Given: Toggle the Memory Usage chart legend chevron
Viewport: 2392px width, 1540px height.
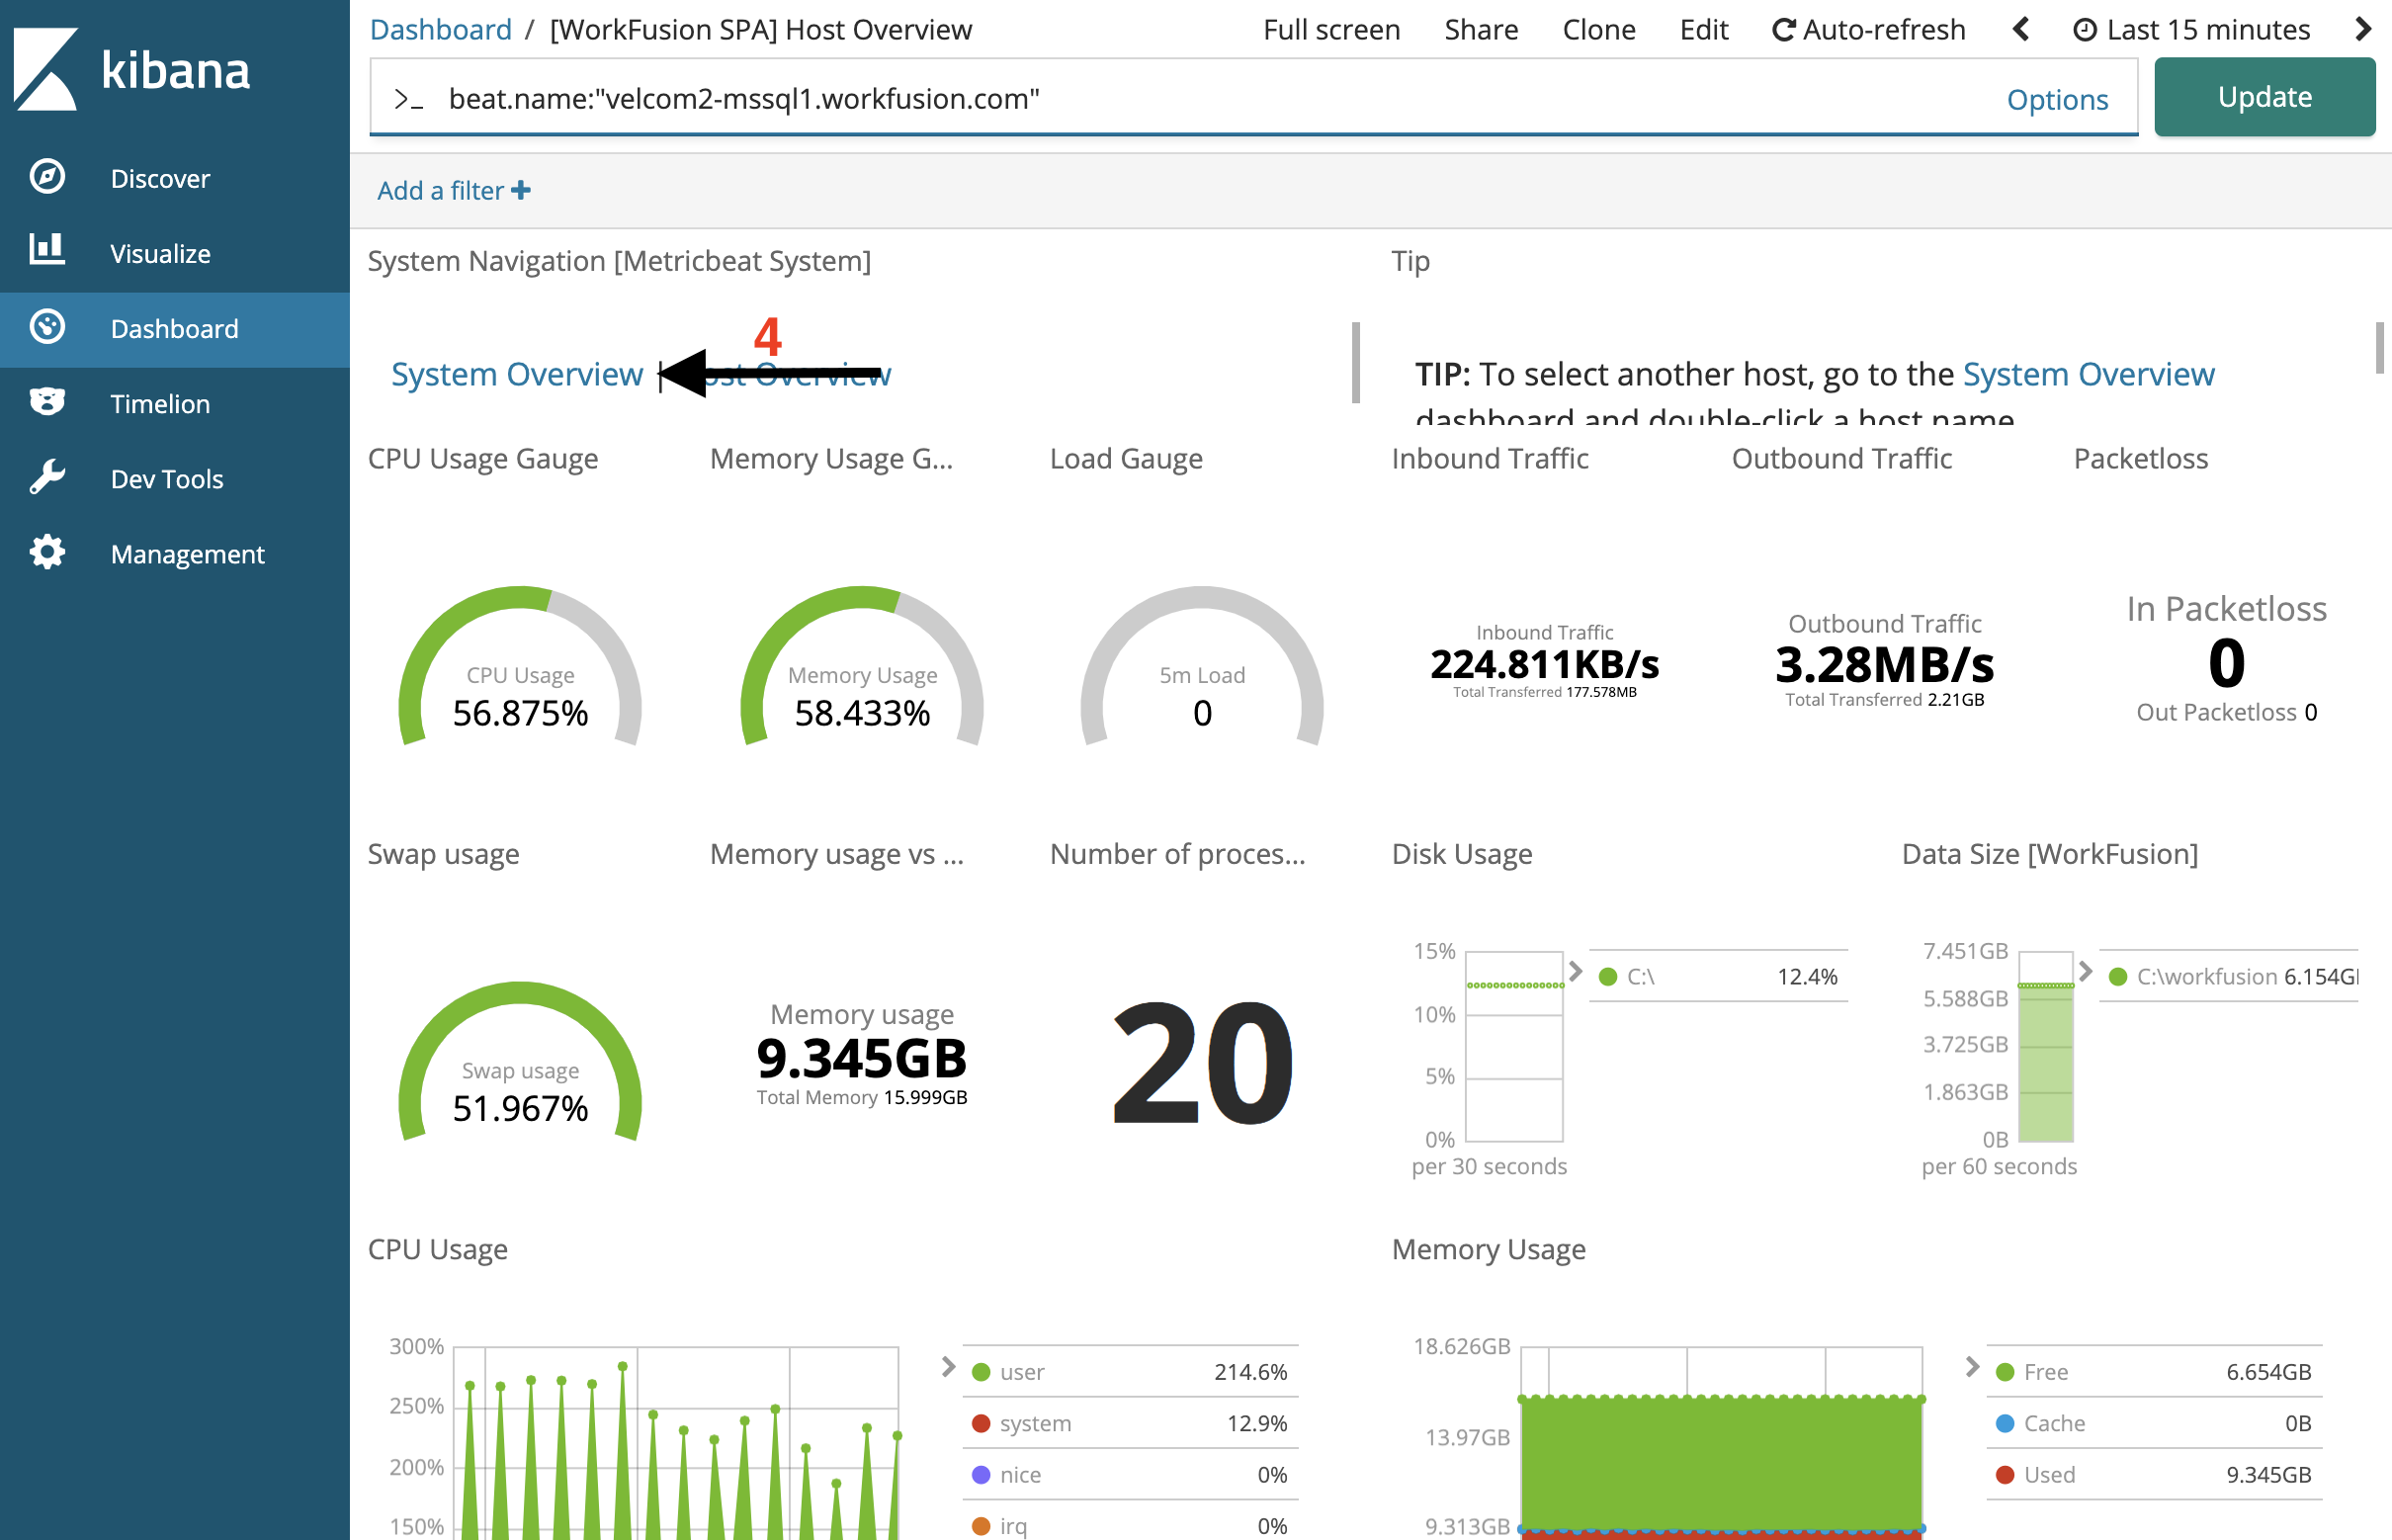Looking at the screenshot, I should [x=1971, y=1367].
